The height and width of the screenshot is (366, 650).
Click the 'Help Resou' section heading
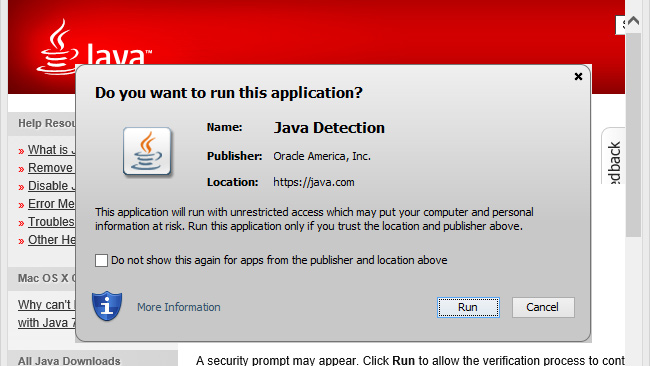coord(47,123)
